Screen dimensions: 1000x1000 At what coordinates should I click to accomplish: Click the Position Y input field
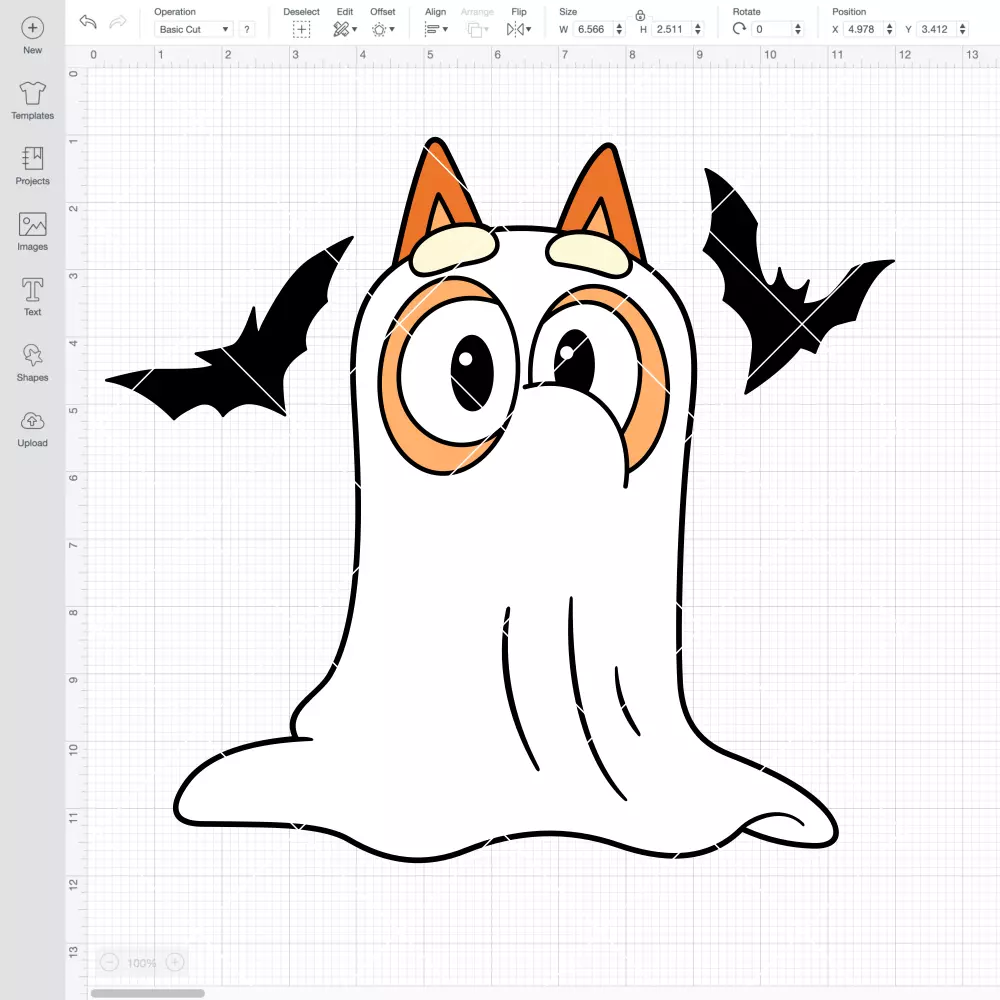tap(936, 29)
